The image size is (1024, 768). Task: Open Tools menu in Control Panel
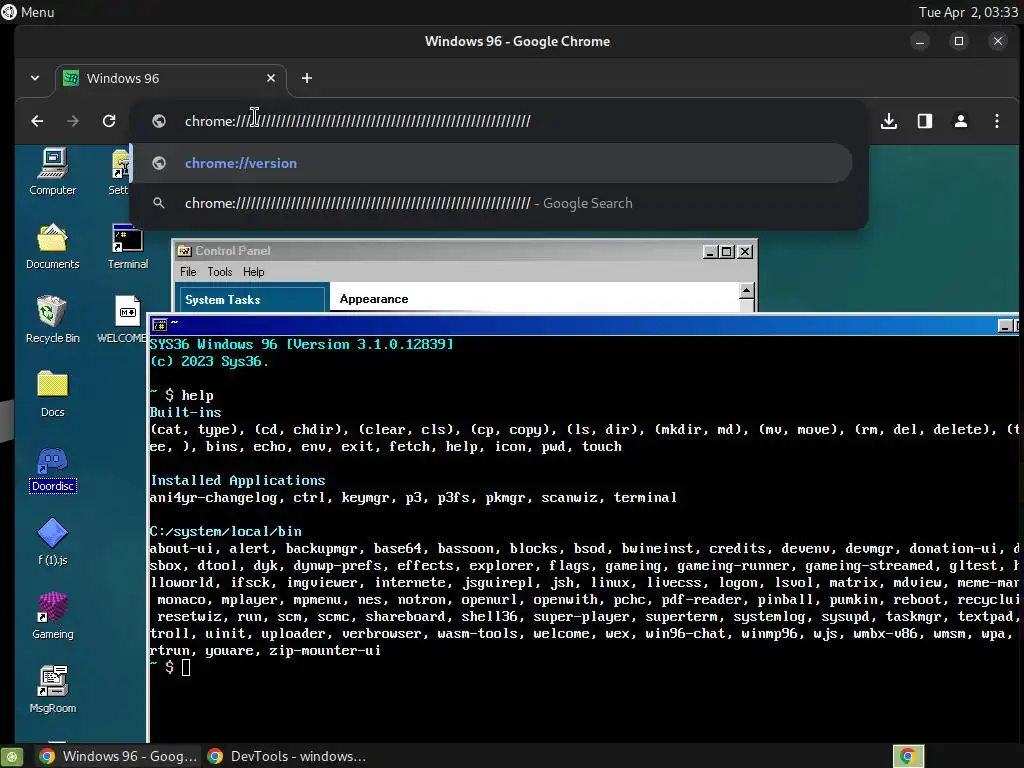click(x=219, y=272)
